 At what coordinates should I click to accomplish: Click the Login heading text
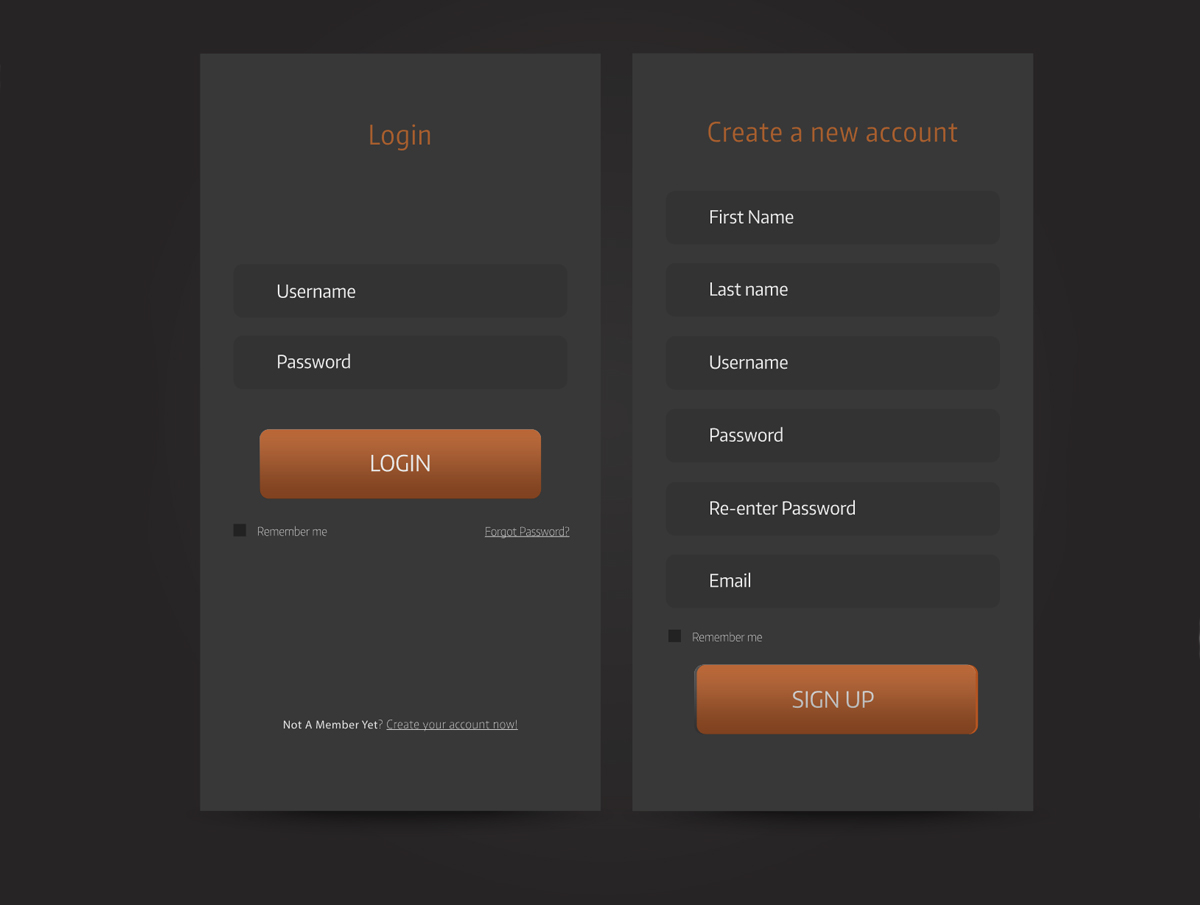pyautogui.click(x=400, y=135)
